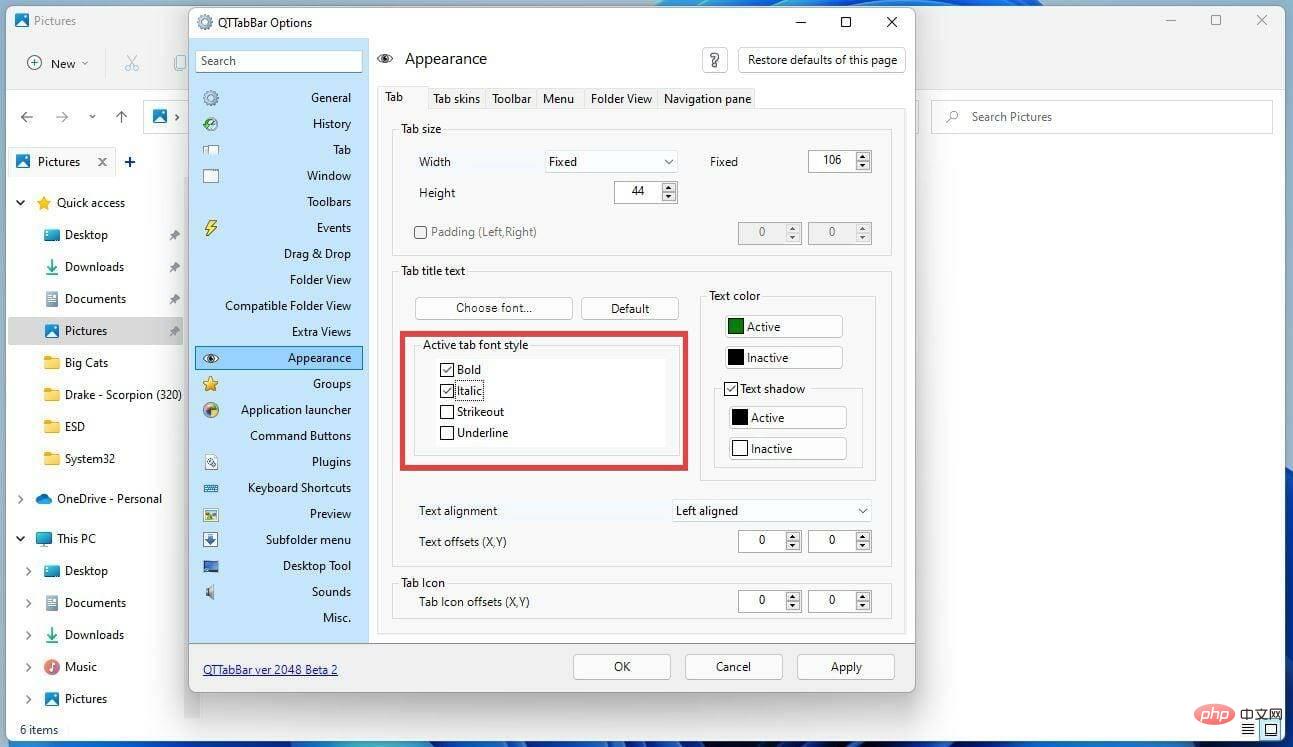Switch to the Menu tab
This screenshot has height=747, width=1293.
(558, 99)
